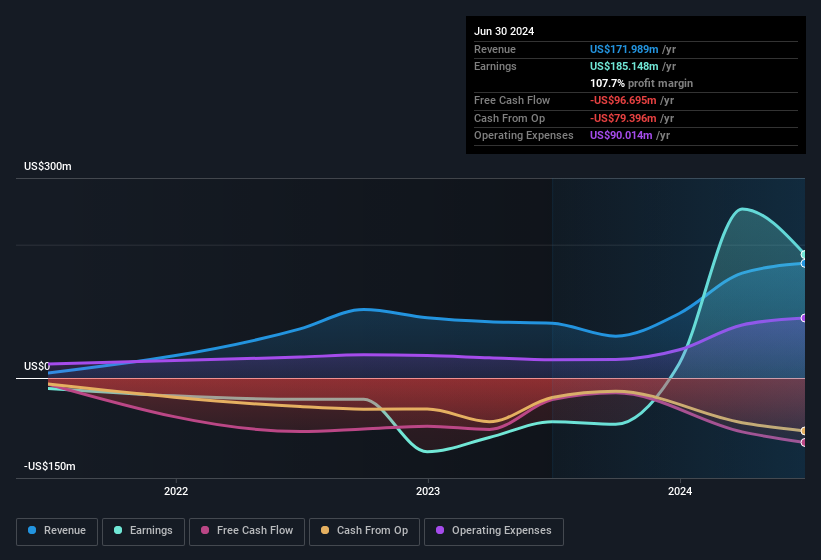Click the Cash From Op label in tooltip
The width and height of the screenshot is (821, 560).
tap(509, 118)
